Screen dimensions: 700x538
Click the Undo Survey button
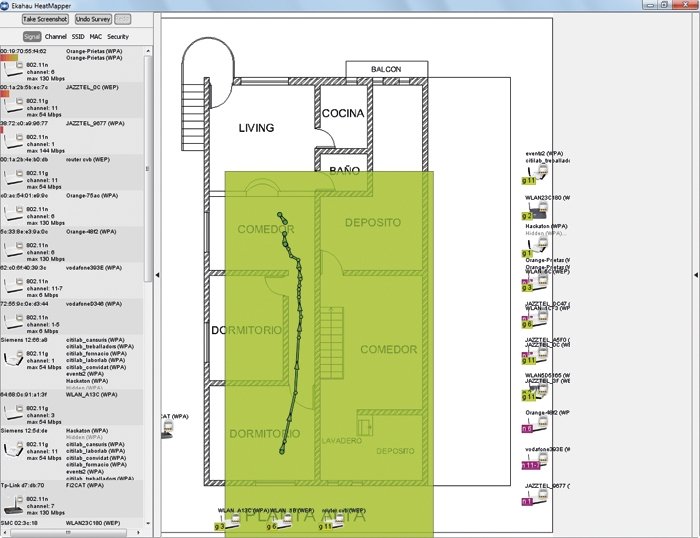(93, 19)
